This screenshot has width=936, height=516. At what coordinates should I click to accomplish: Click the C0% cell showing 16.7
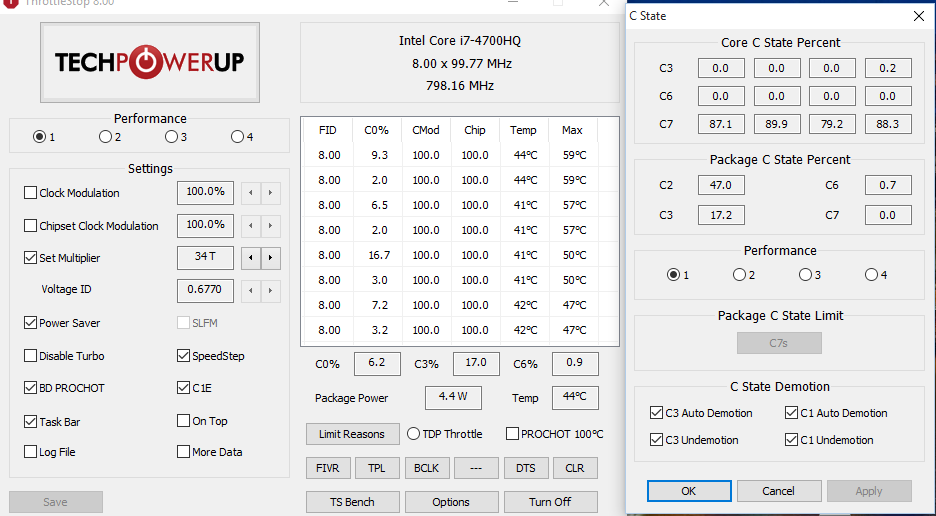tap(379, 255)
